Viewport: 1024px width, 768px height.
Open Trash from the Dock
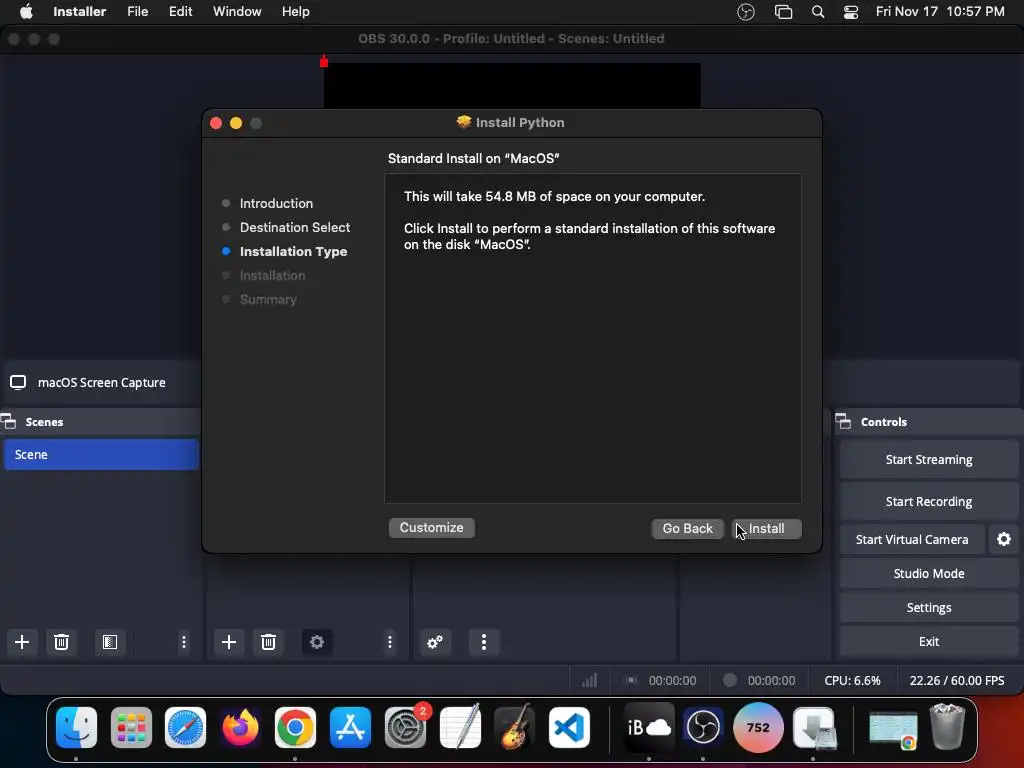point(947,726)
